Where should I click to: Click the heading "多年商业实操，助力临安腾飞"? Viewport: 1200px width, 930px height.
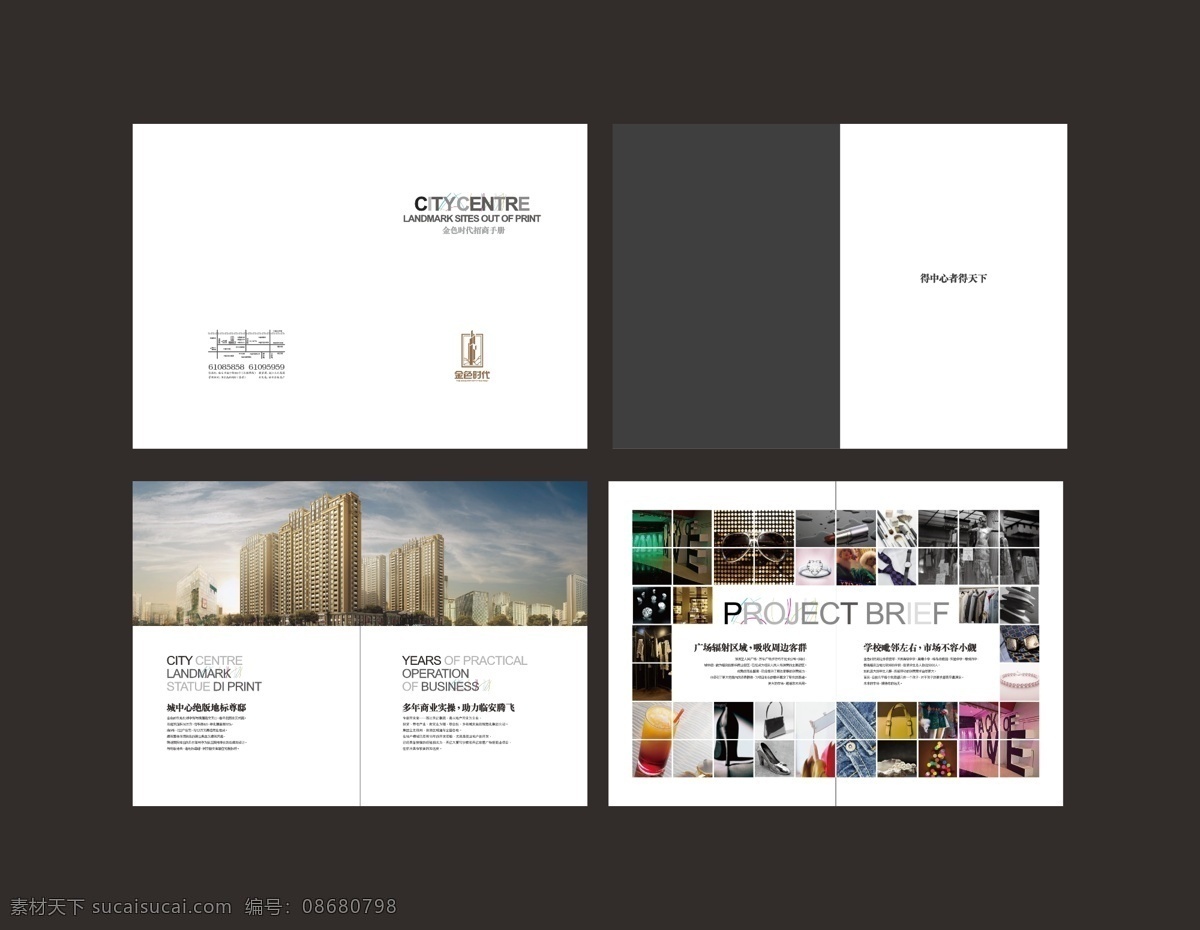click(x=458, y=708)
